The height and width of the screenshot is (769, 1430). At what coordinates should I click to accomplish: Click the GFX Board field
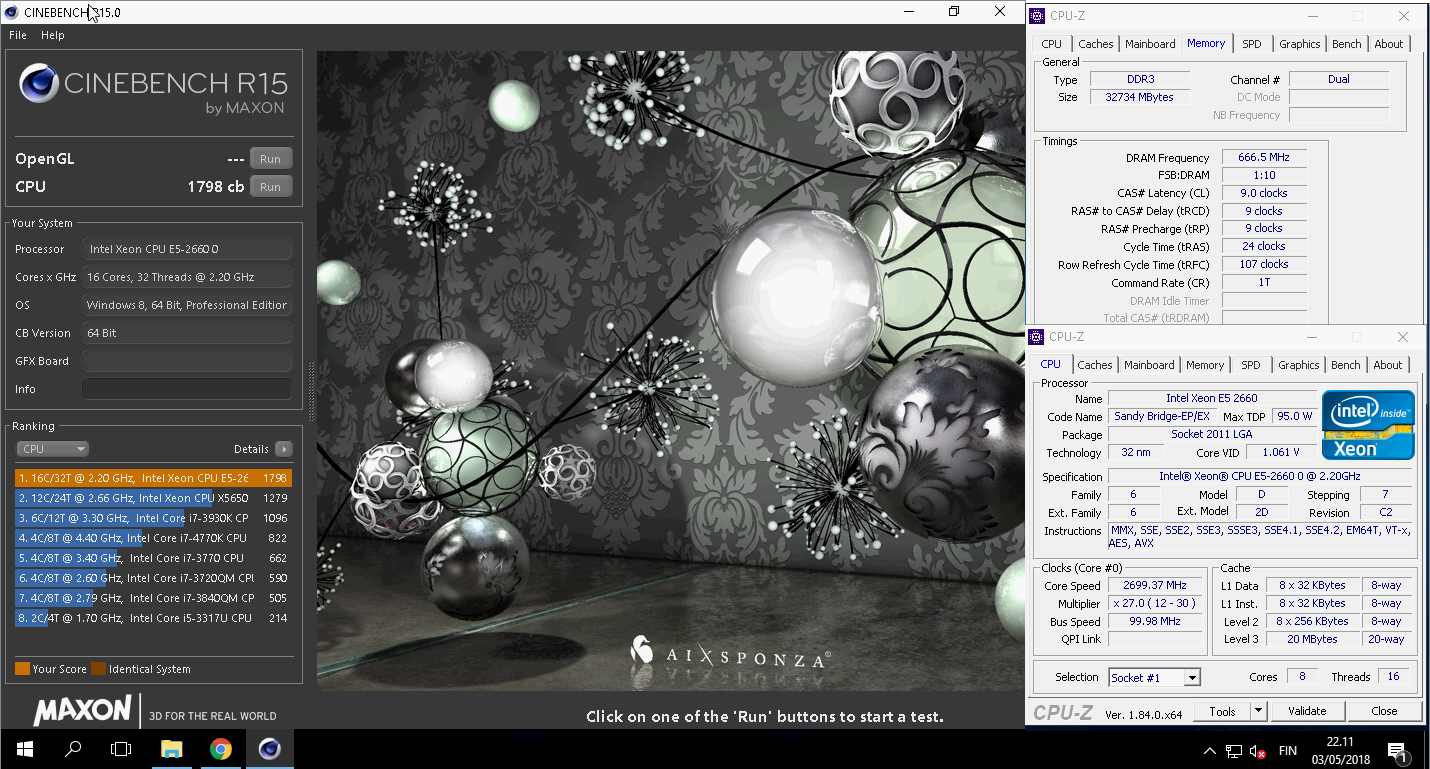tap(187, 361)
